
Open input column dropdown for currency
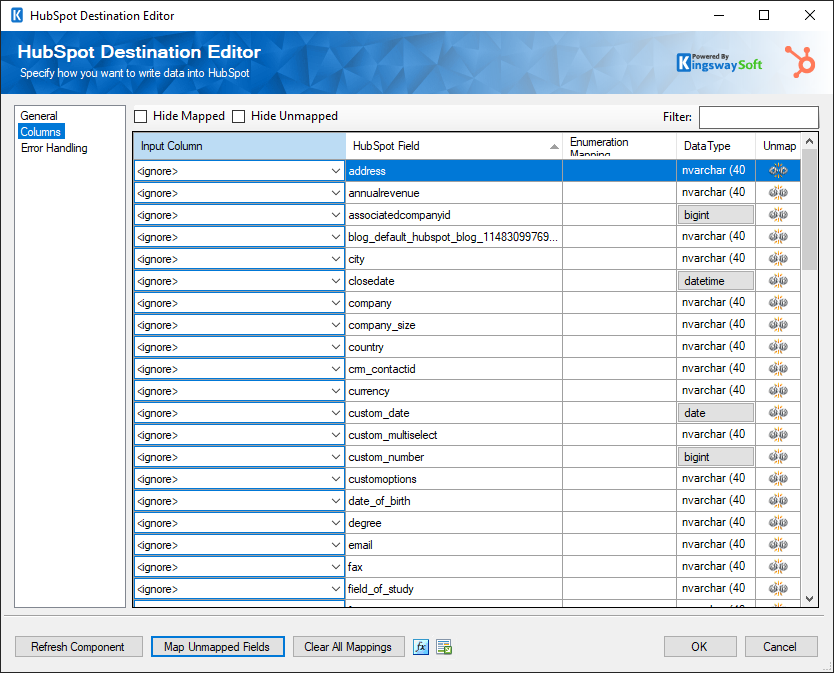pyautogui.click(x=336, y=391)
